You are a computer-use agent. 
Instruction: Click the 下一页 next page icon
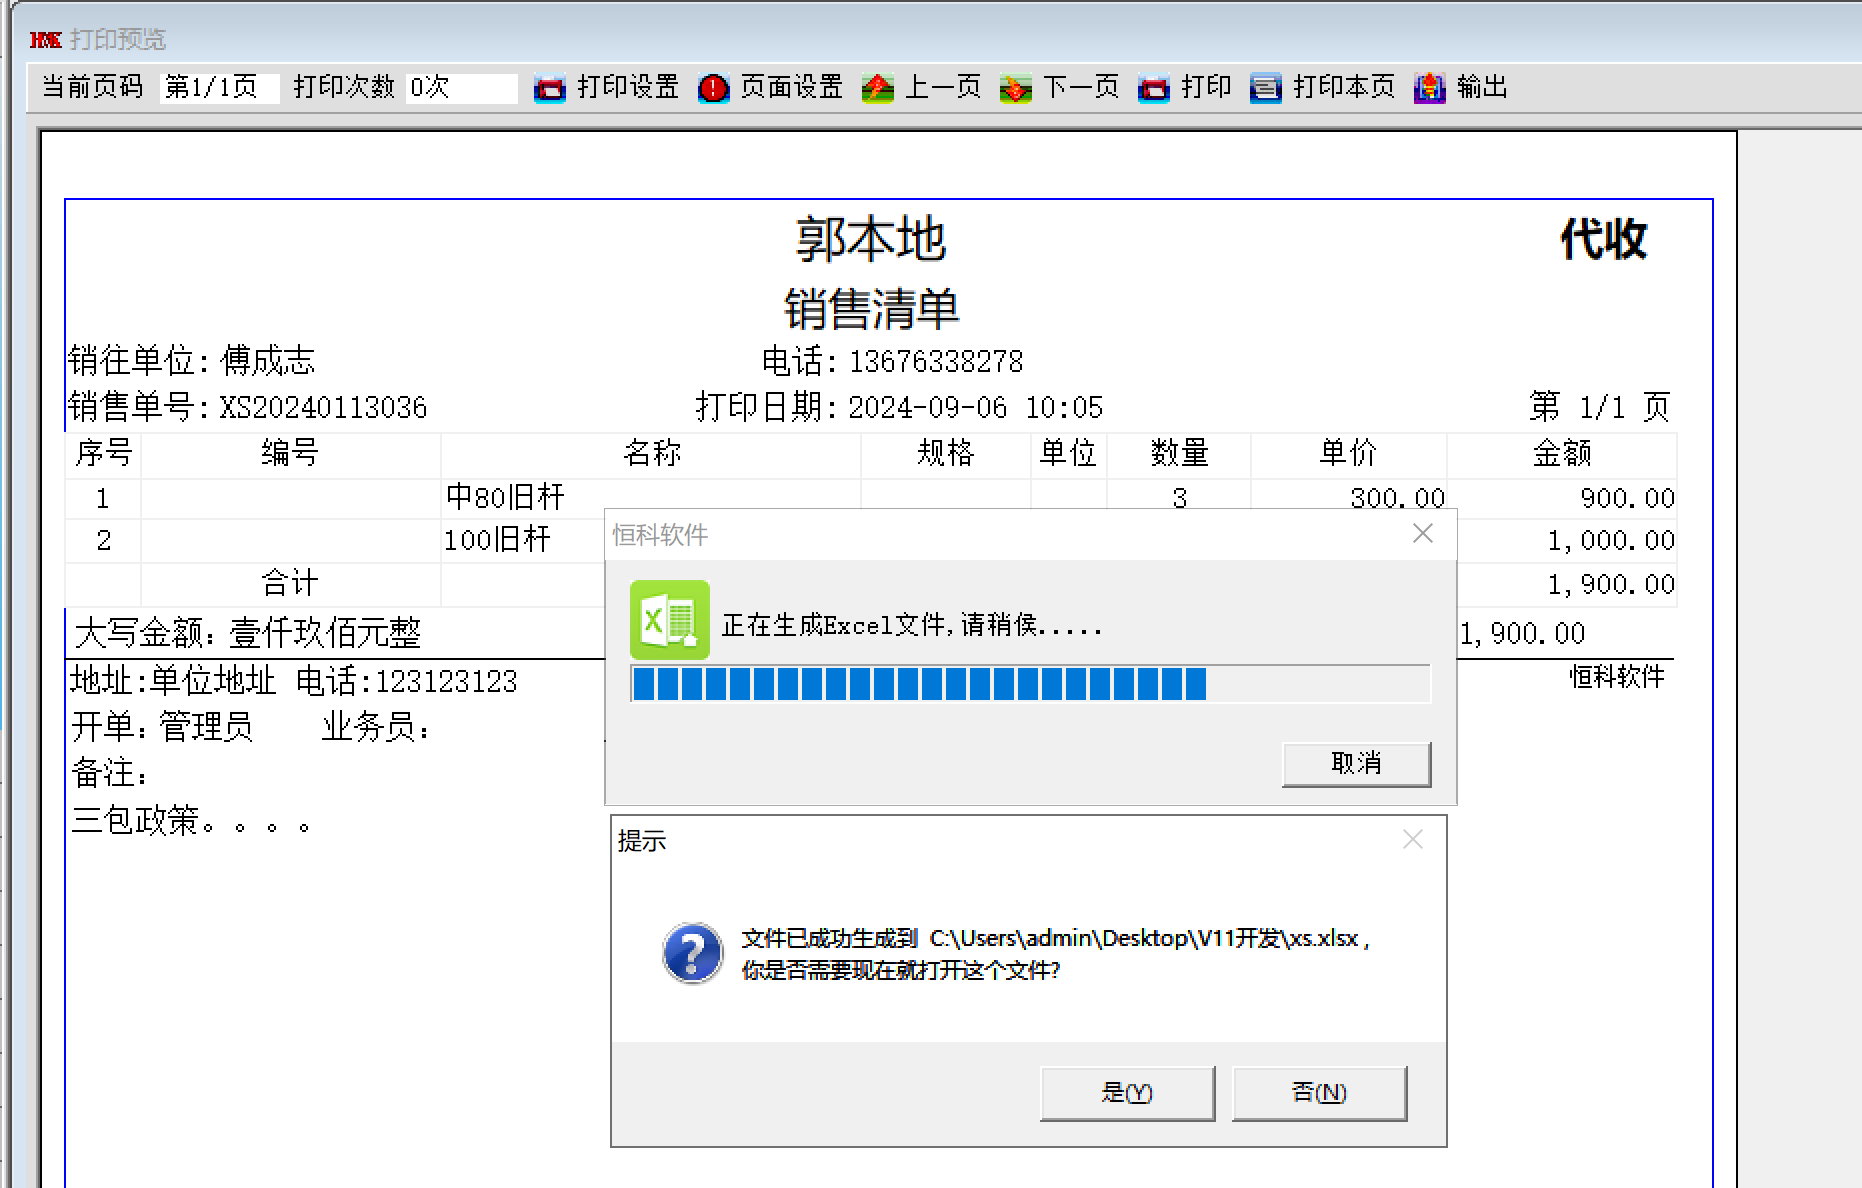[1015, 88]
